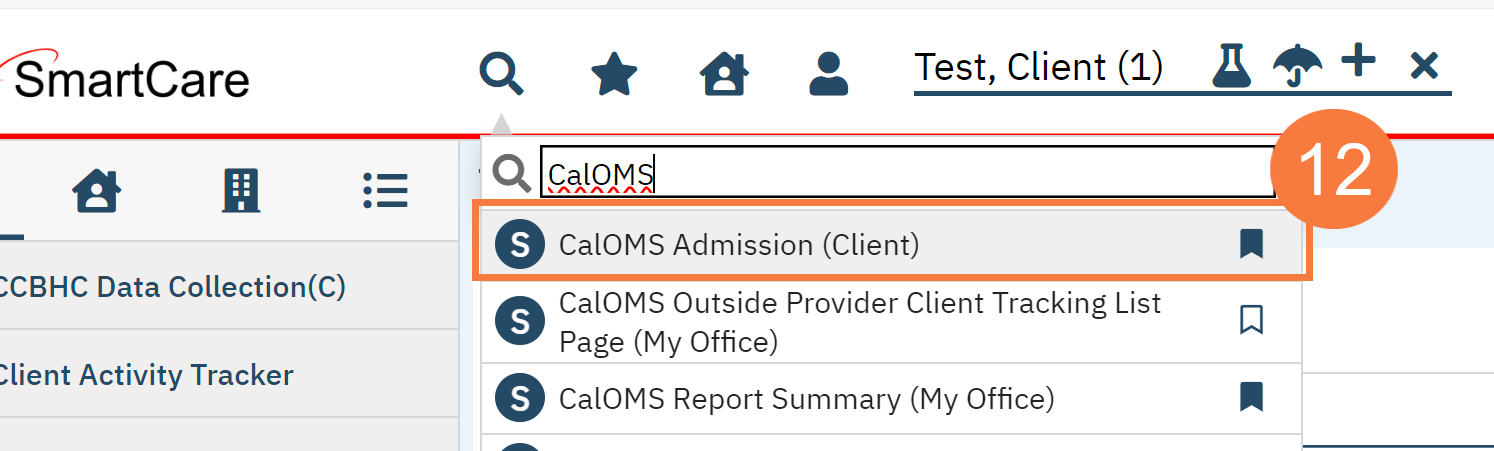
Task: Select the office building sidebar icon
Action: pos(240,189)
